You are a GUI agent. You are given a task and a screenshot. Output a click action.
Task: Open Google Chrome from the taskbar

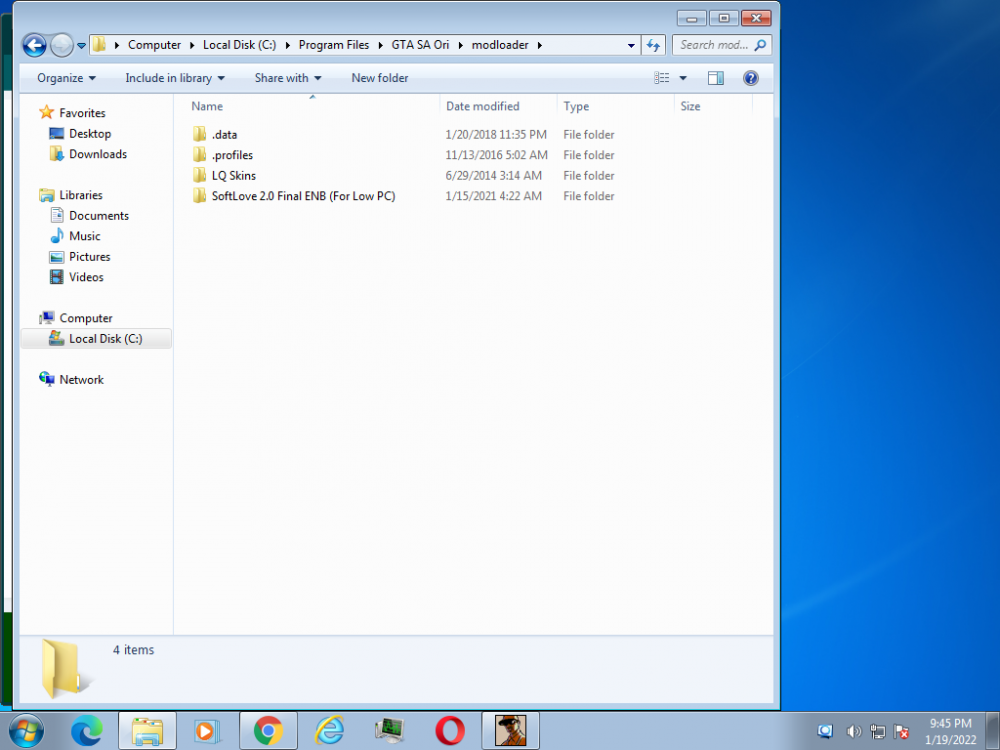[268, 731]
